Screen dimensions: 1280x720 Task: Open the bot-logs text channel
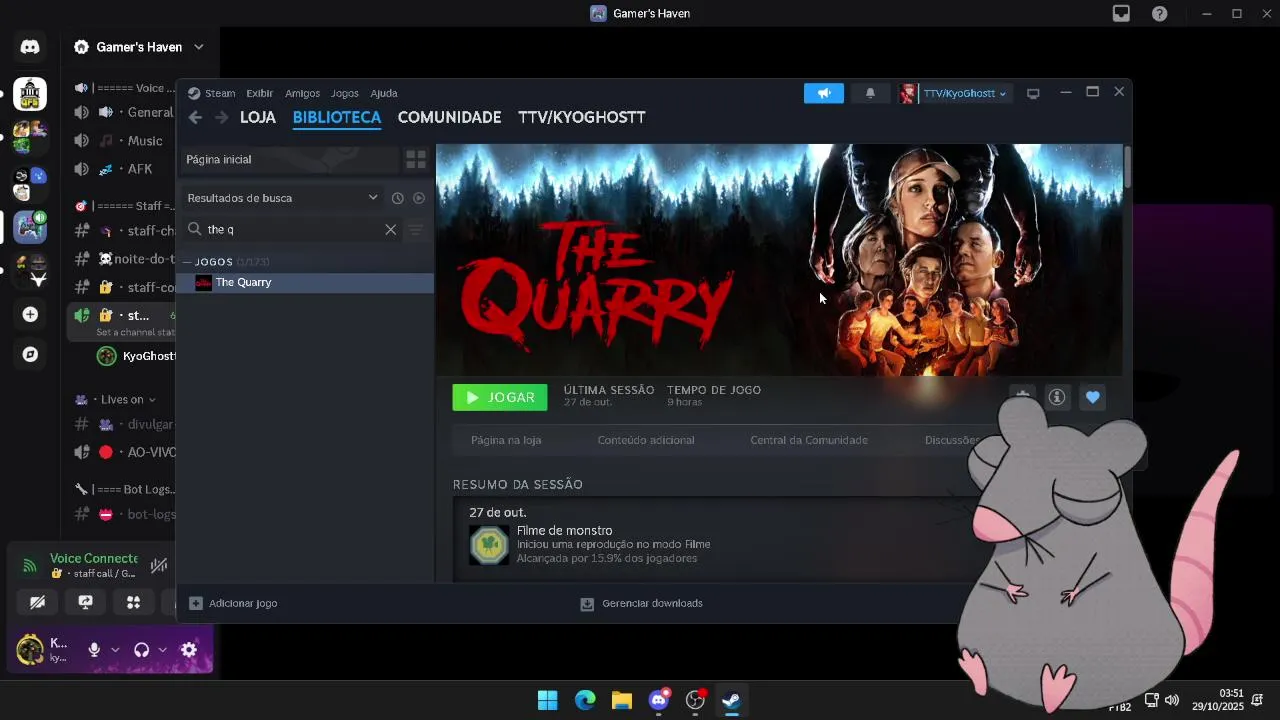click(124, 514)
